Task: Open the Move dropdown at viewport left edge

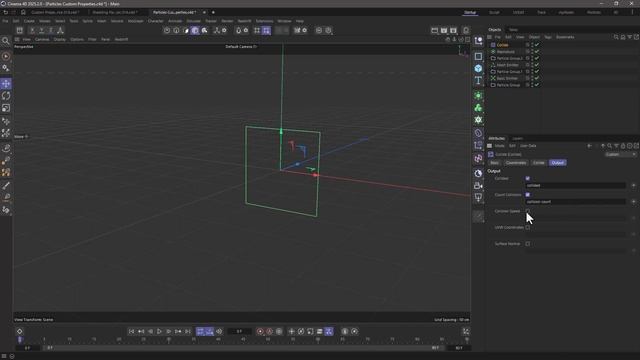Action: (x=21, y=137)
